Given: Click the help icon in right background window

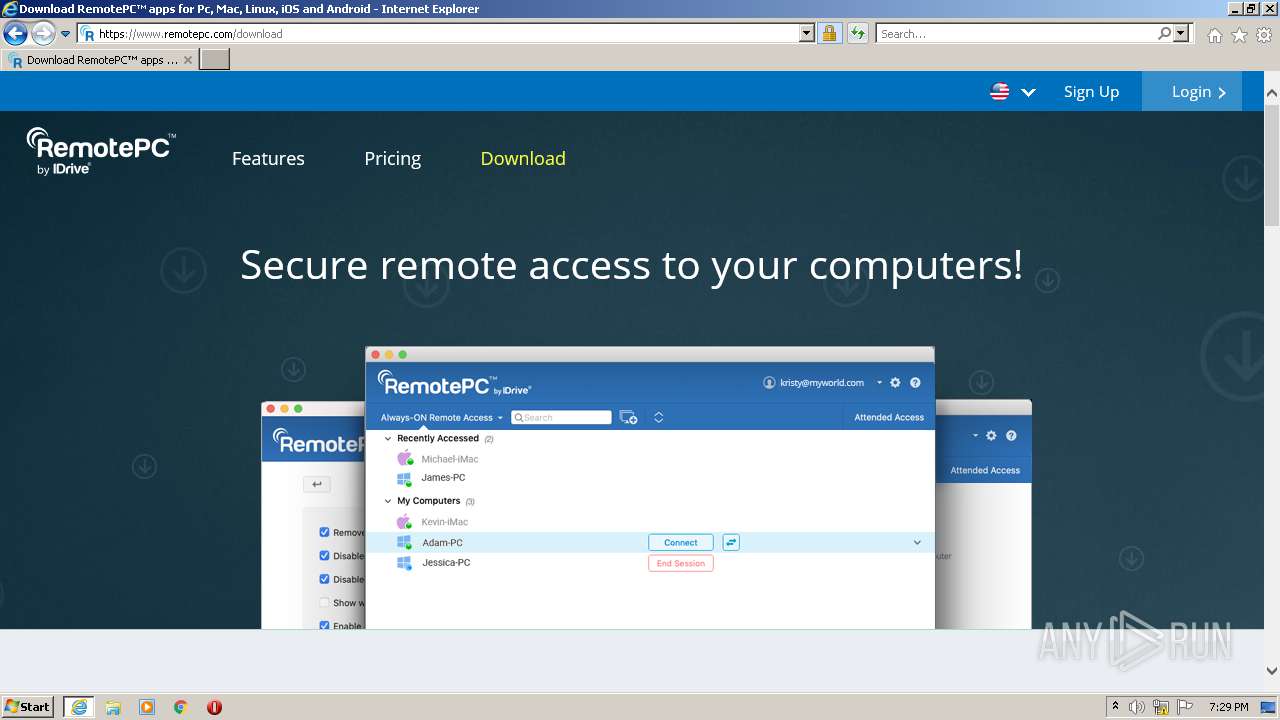Looking at the screenshot, I should pyautogui.click(x=1011, y=436).
